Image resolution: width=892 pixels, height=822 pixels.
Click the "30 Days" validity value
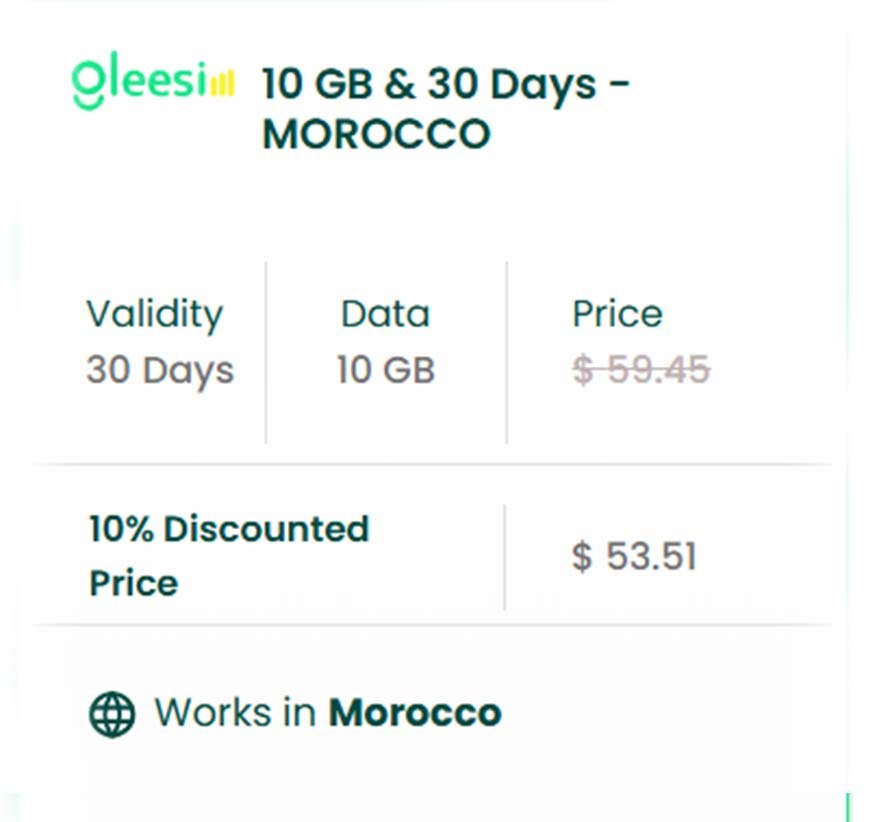click(x=160, y=370)
